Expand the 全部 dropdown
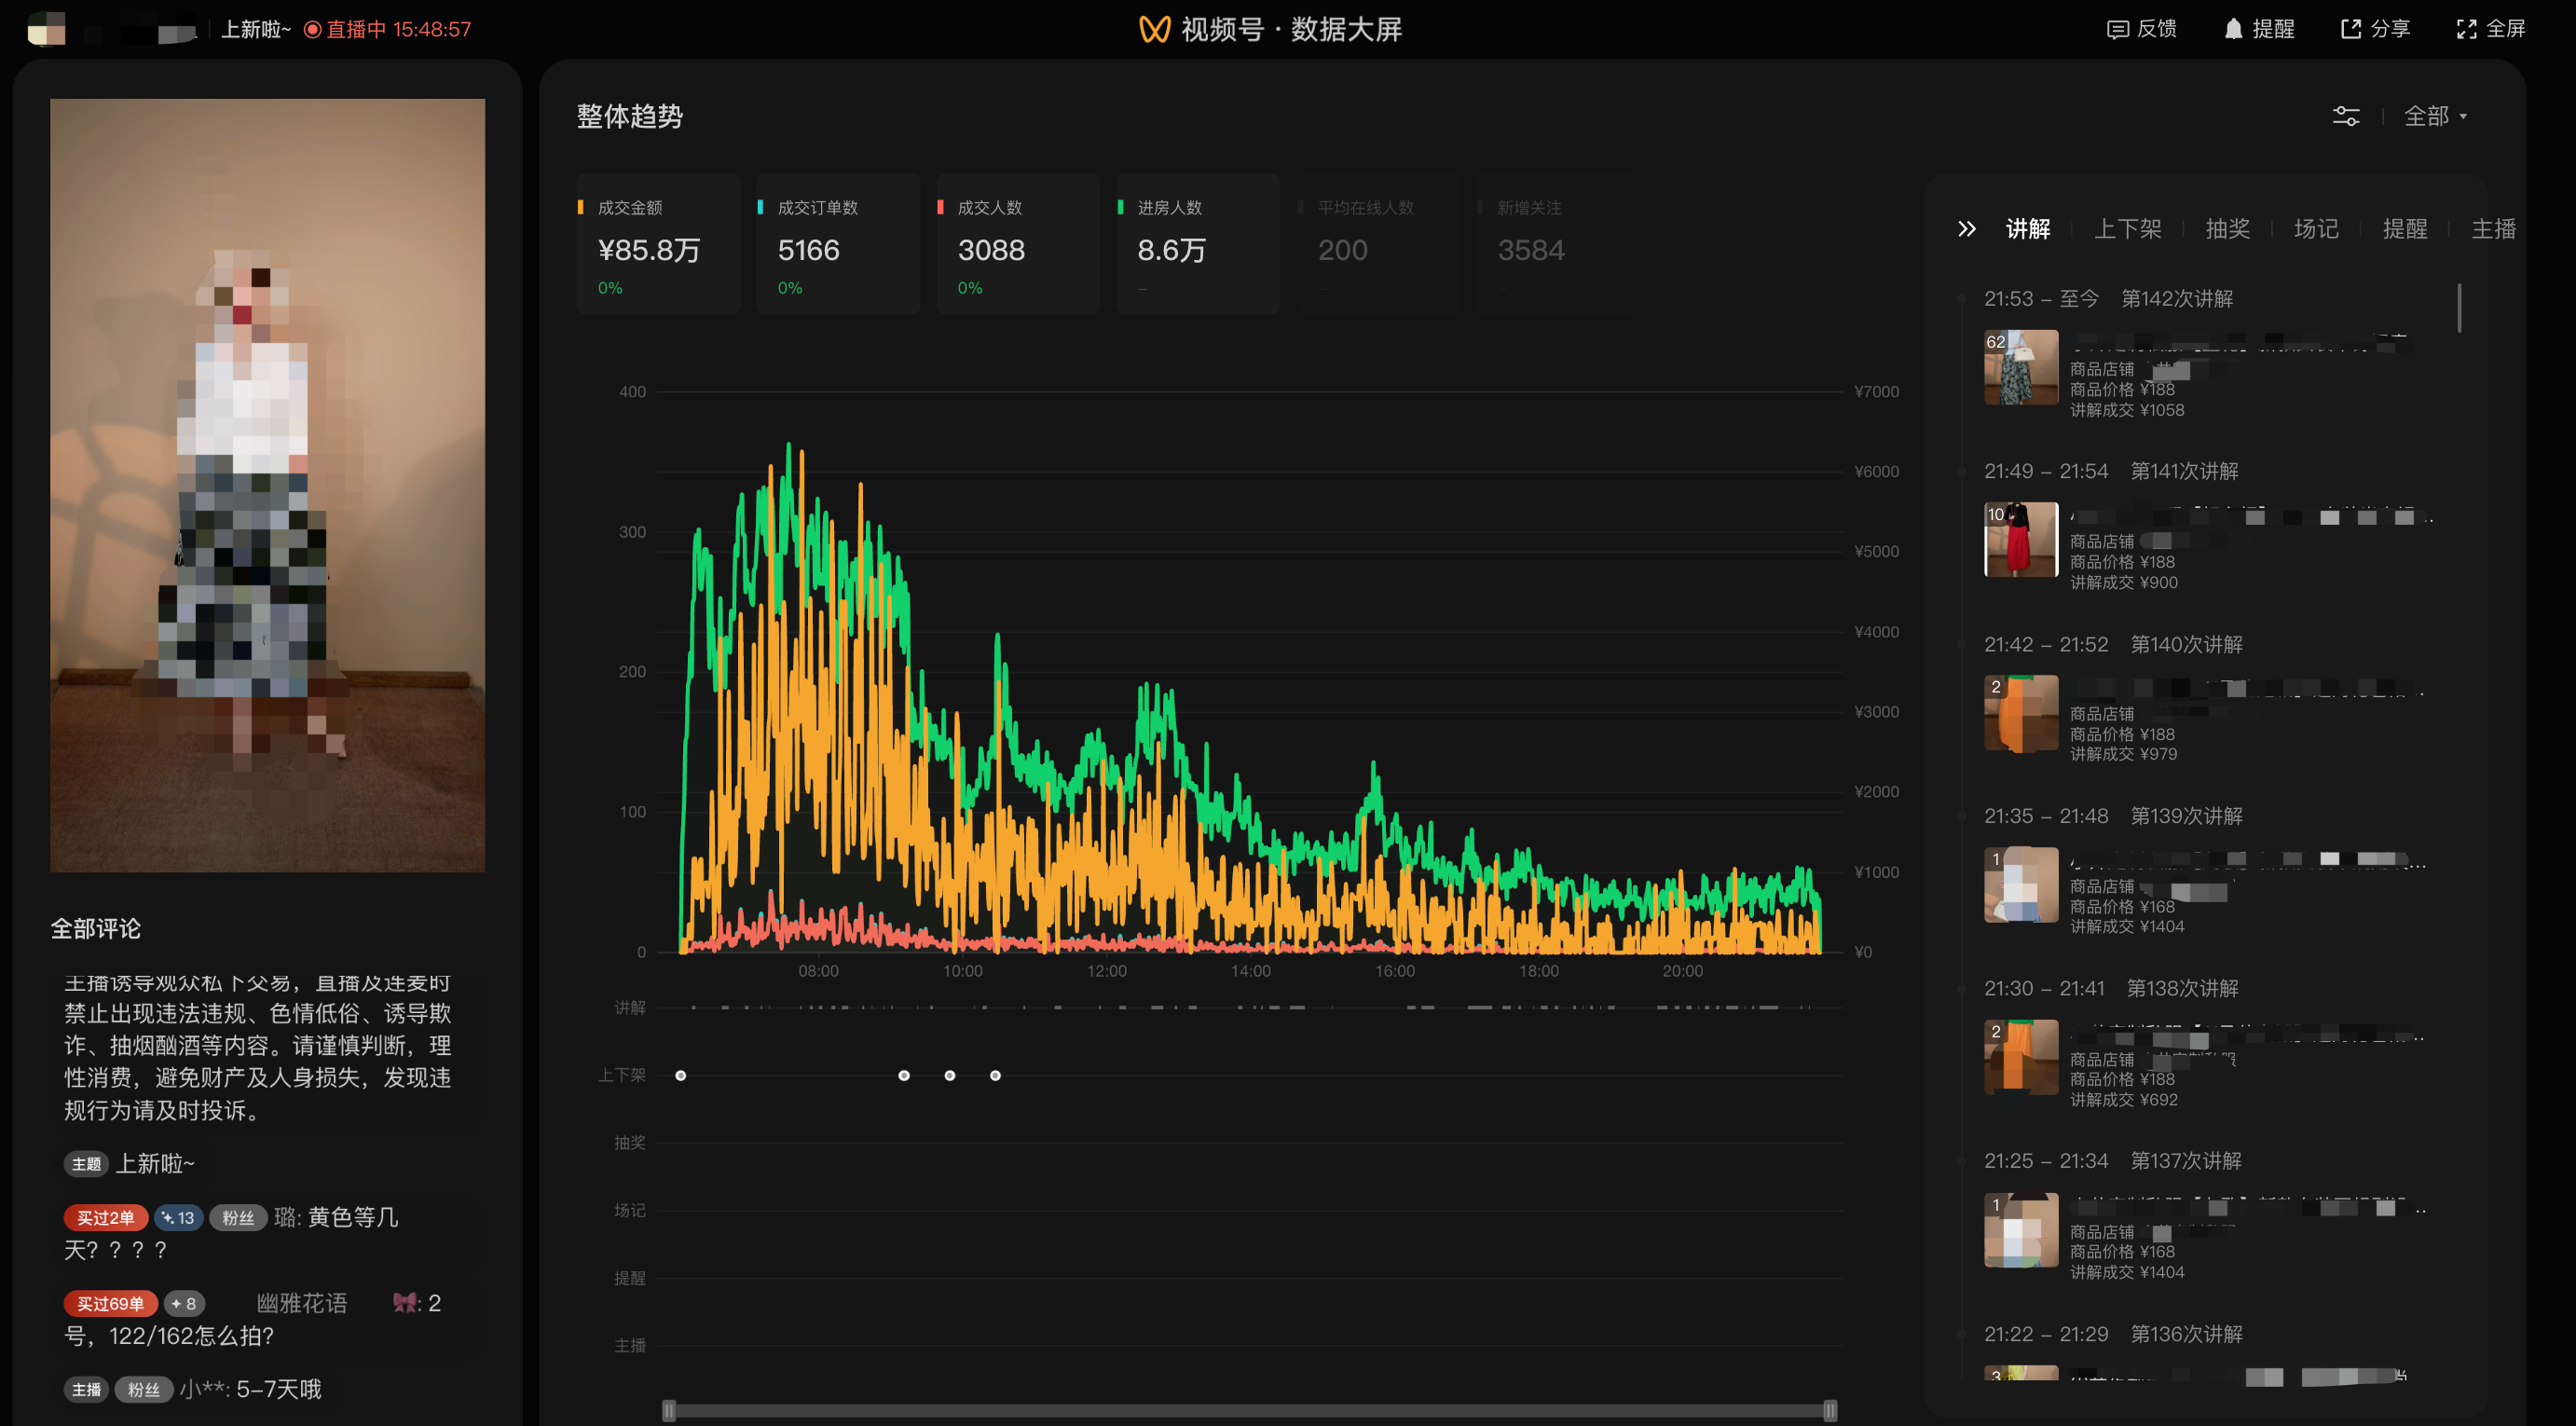 pos(2435,116)
